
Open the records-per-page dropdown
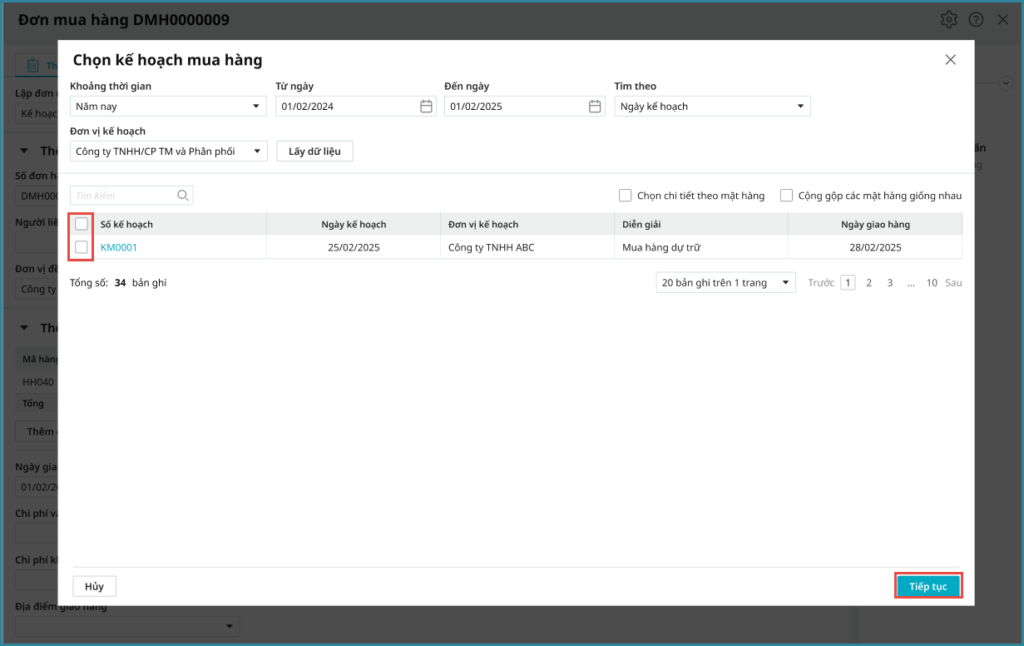(725, 283)
